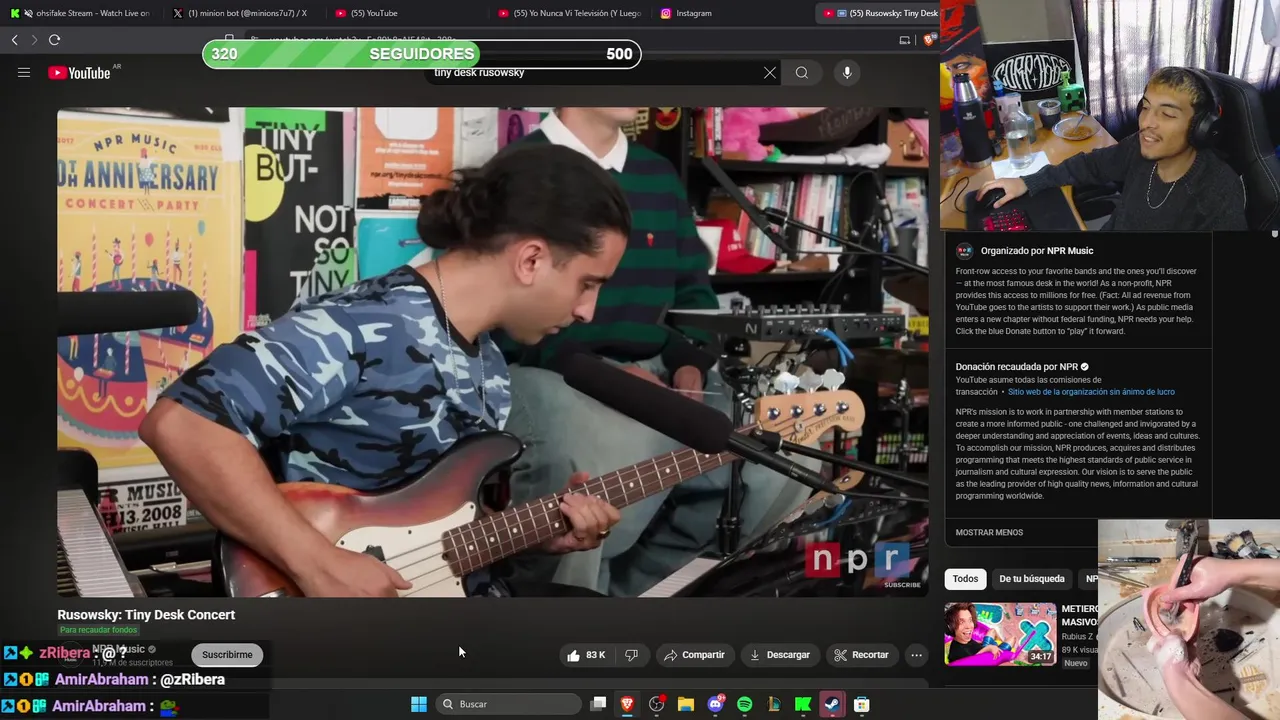Screen dimensions: 1280x720
Task: Switch to the 'ohsifake Stream' Kick tab
Action: 80,13
